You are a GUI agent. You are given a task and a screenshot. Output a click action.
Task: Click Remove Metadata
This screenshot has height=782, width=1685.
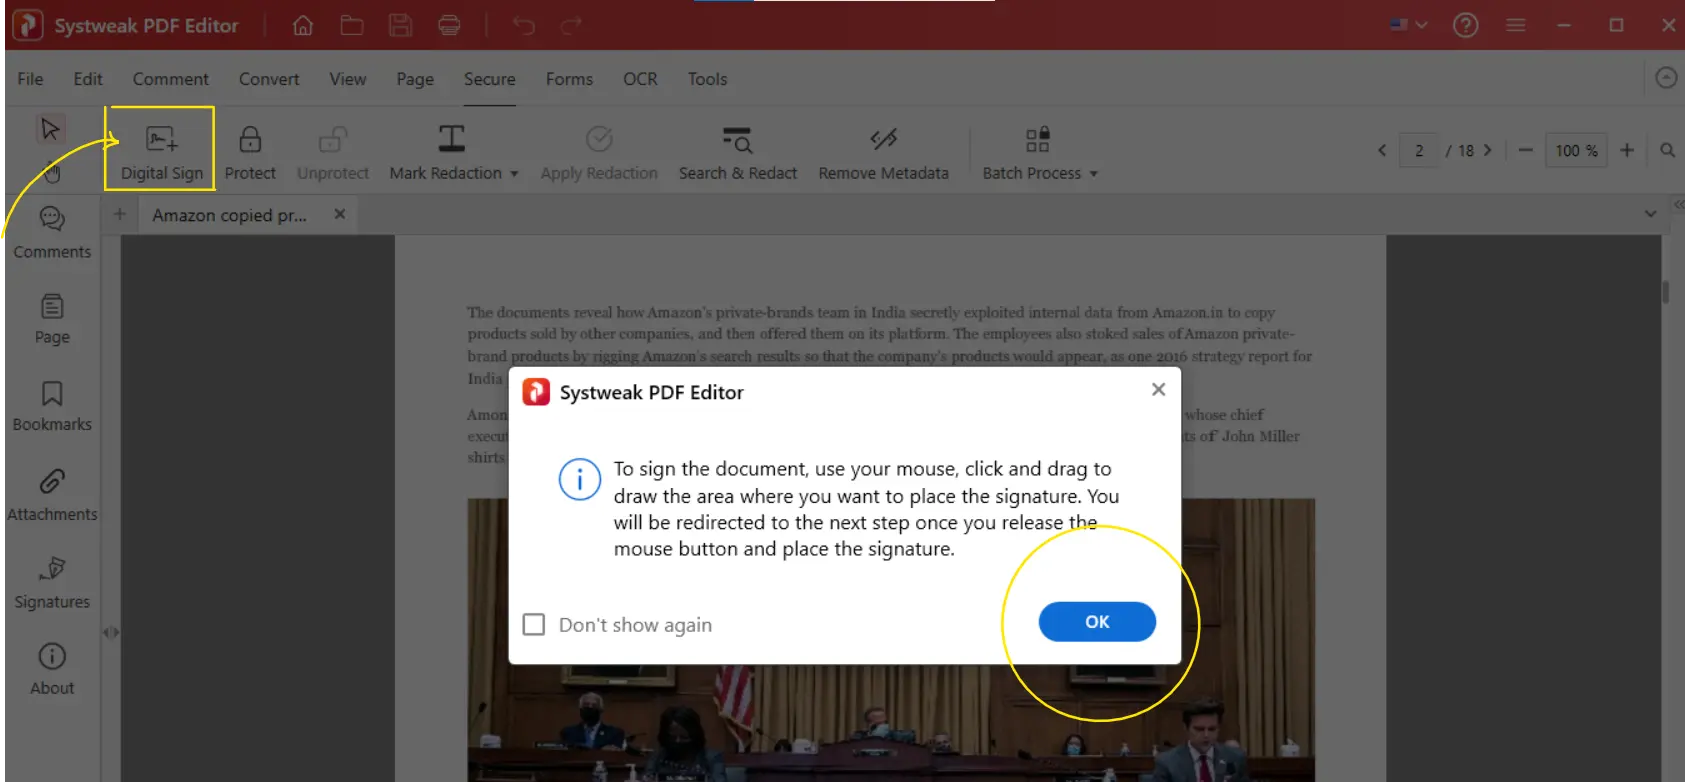point(884,153)
